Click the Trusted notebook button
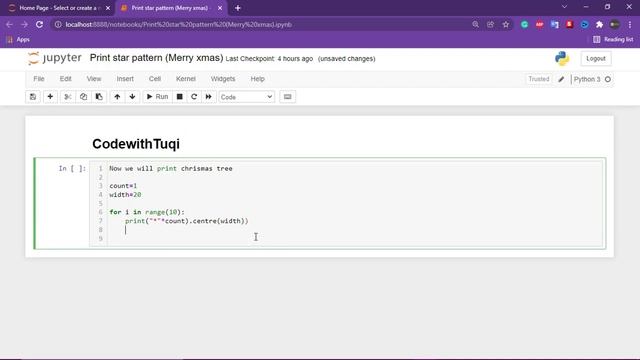The image size is (640, 360). coord(539,79)
